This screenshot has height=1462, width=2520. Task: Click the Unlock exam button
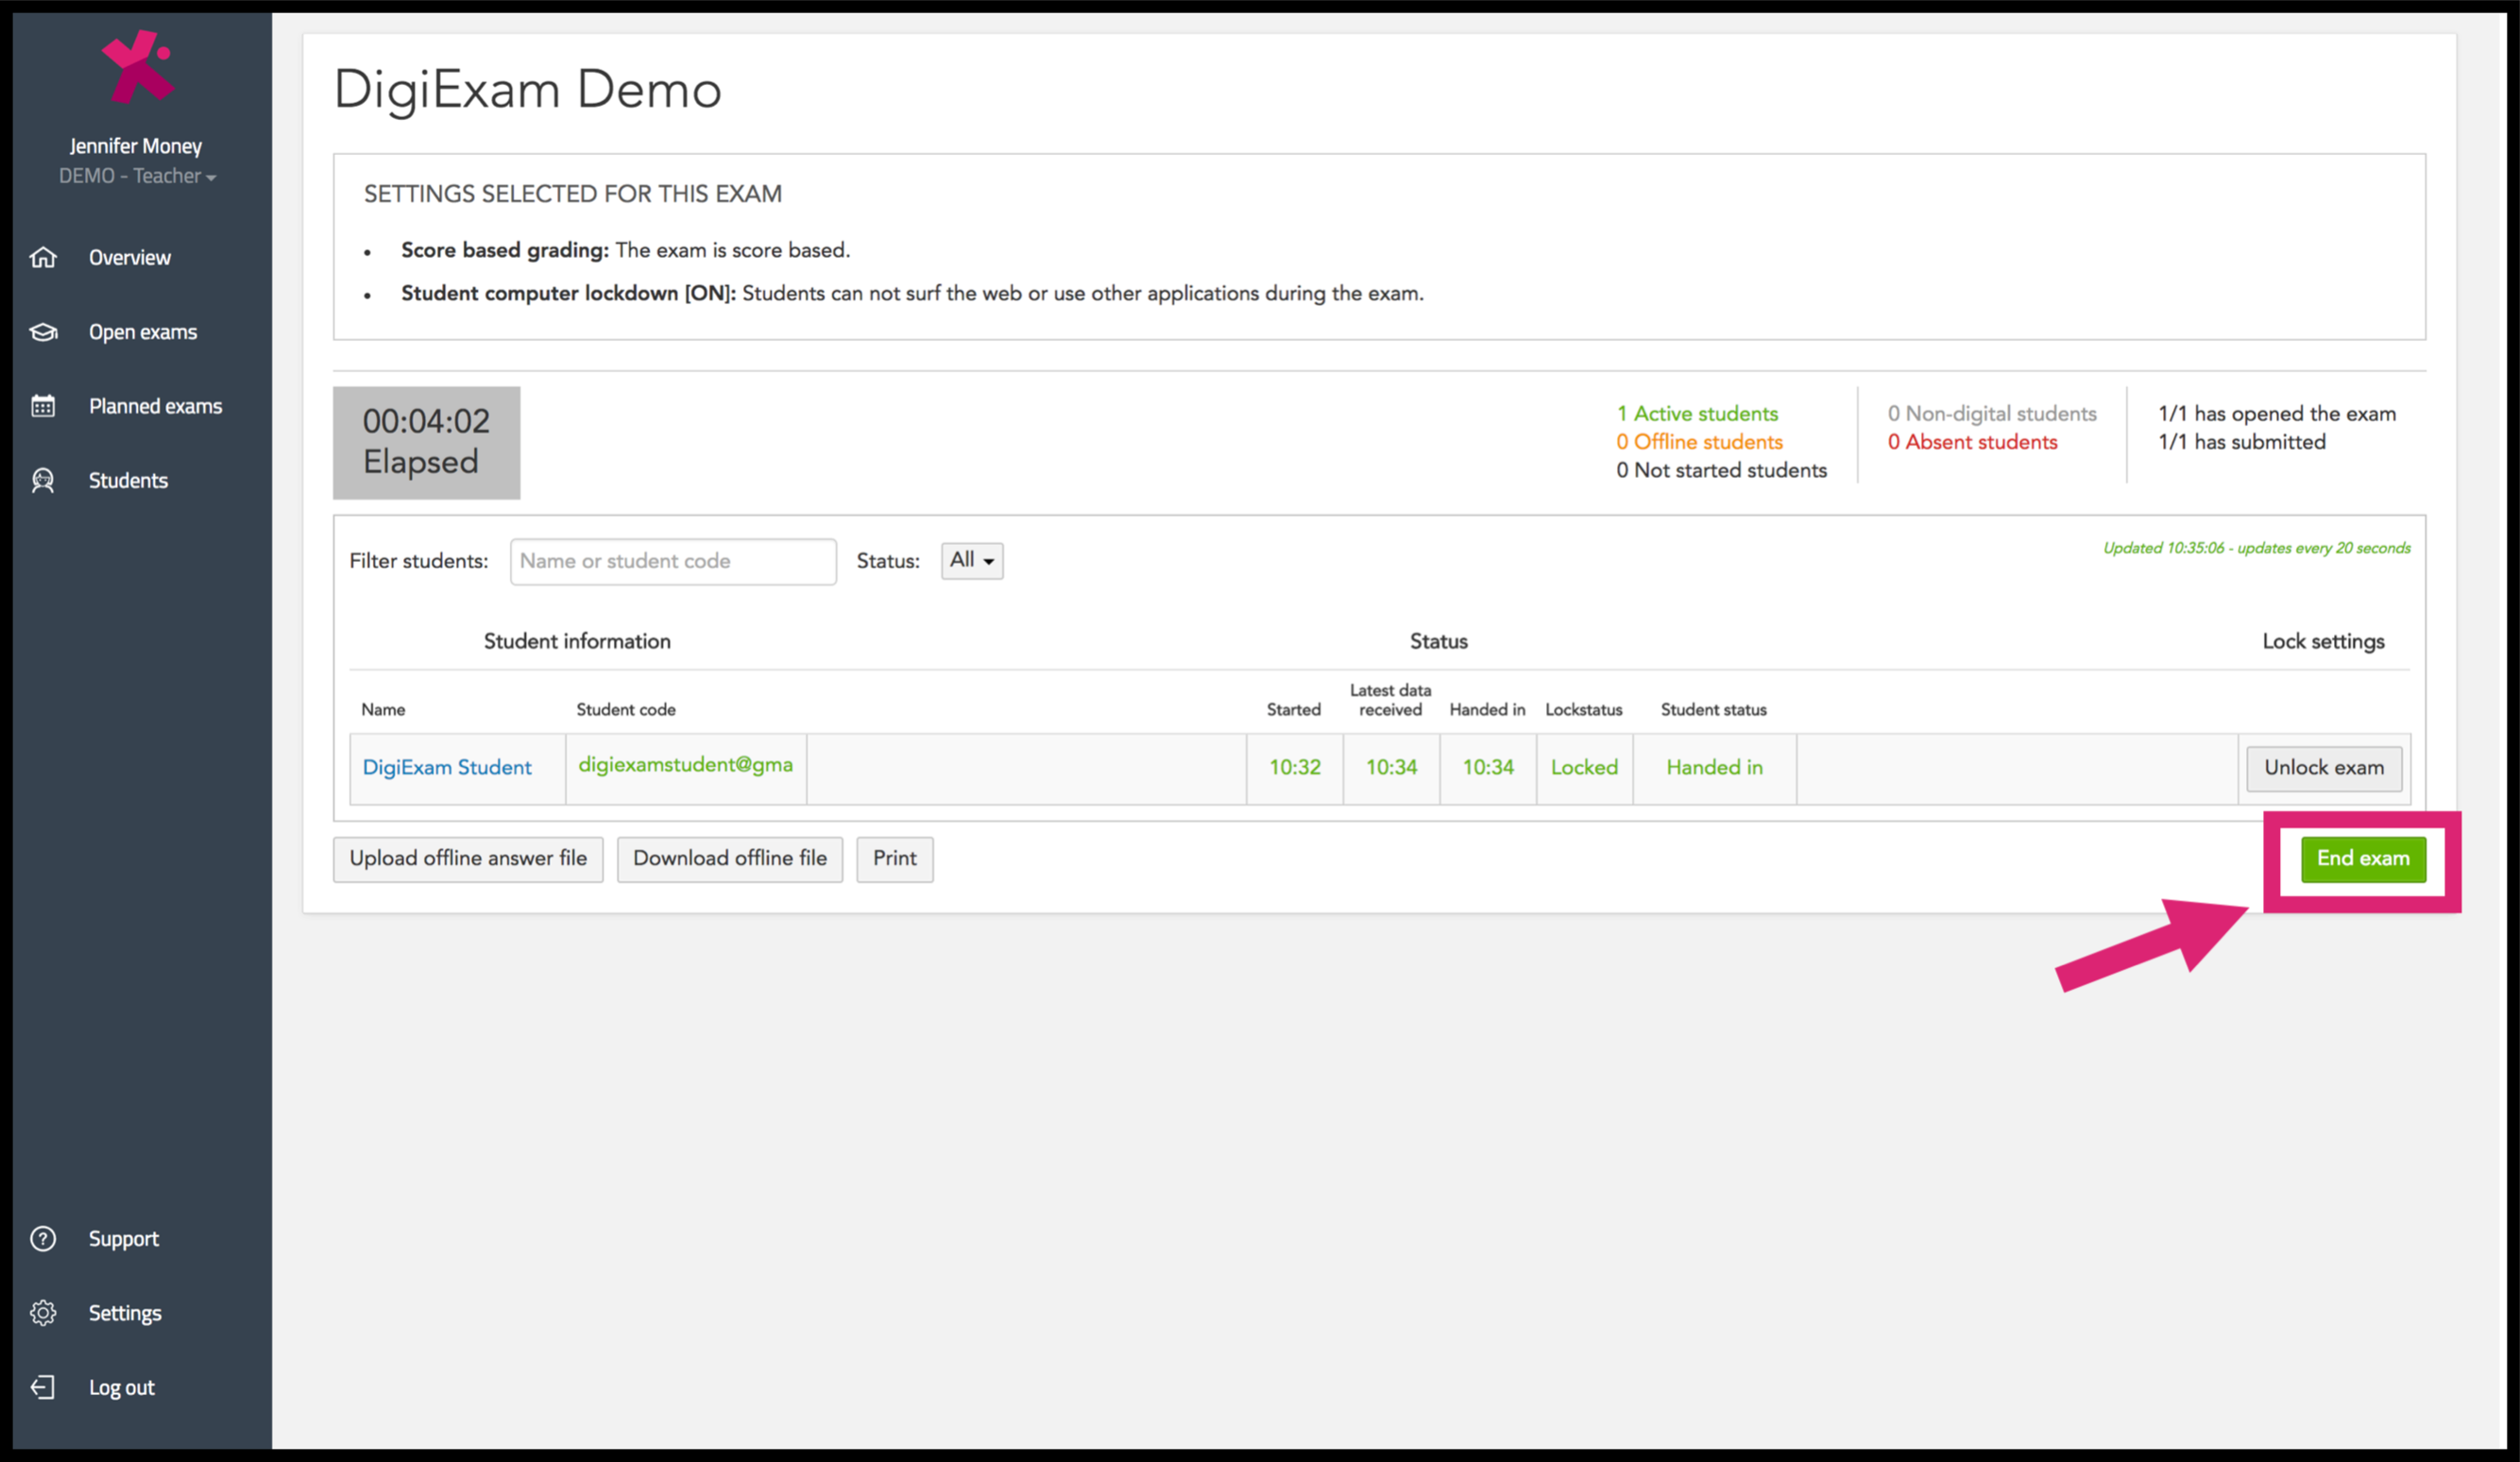tap(2324, 768)
